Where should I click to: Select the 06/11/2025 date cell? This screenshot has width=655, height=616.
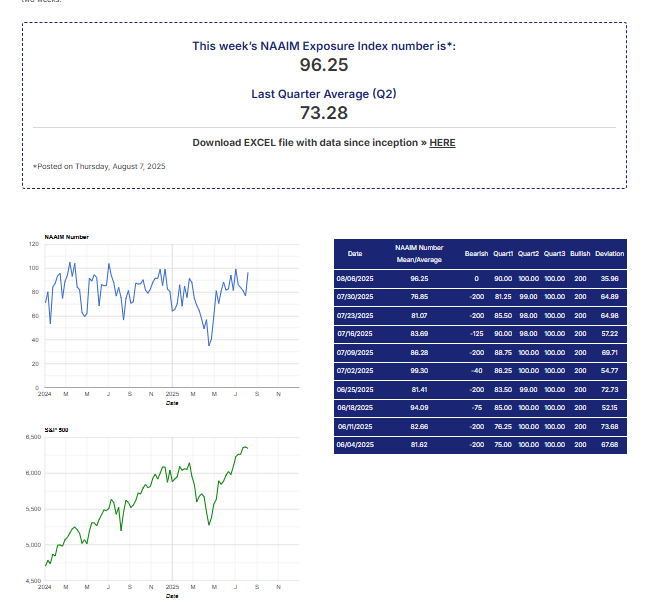point(355,426)
